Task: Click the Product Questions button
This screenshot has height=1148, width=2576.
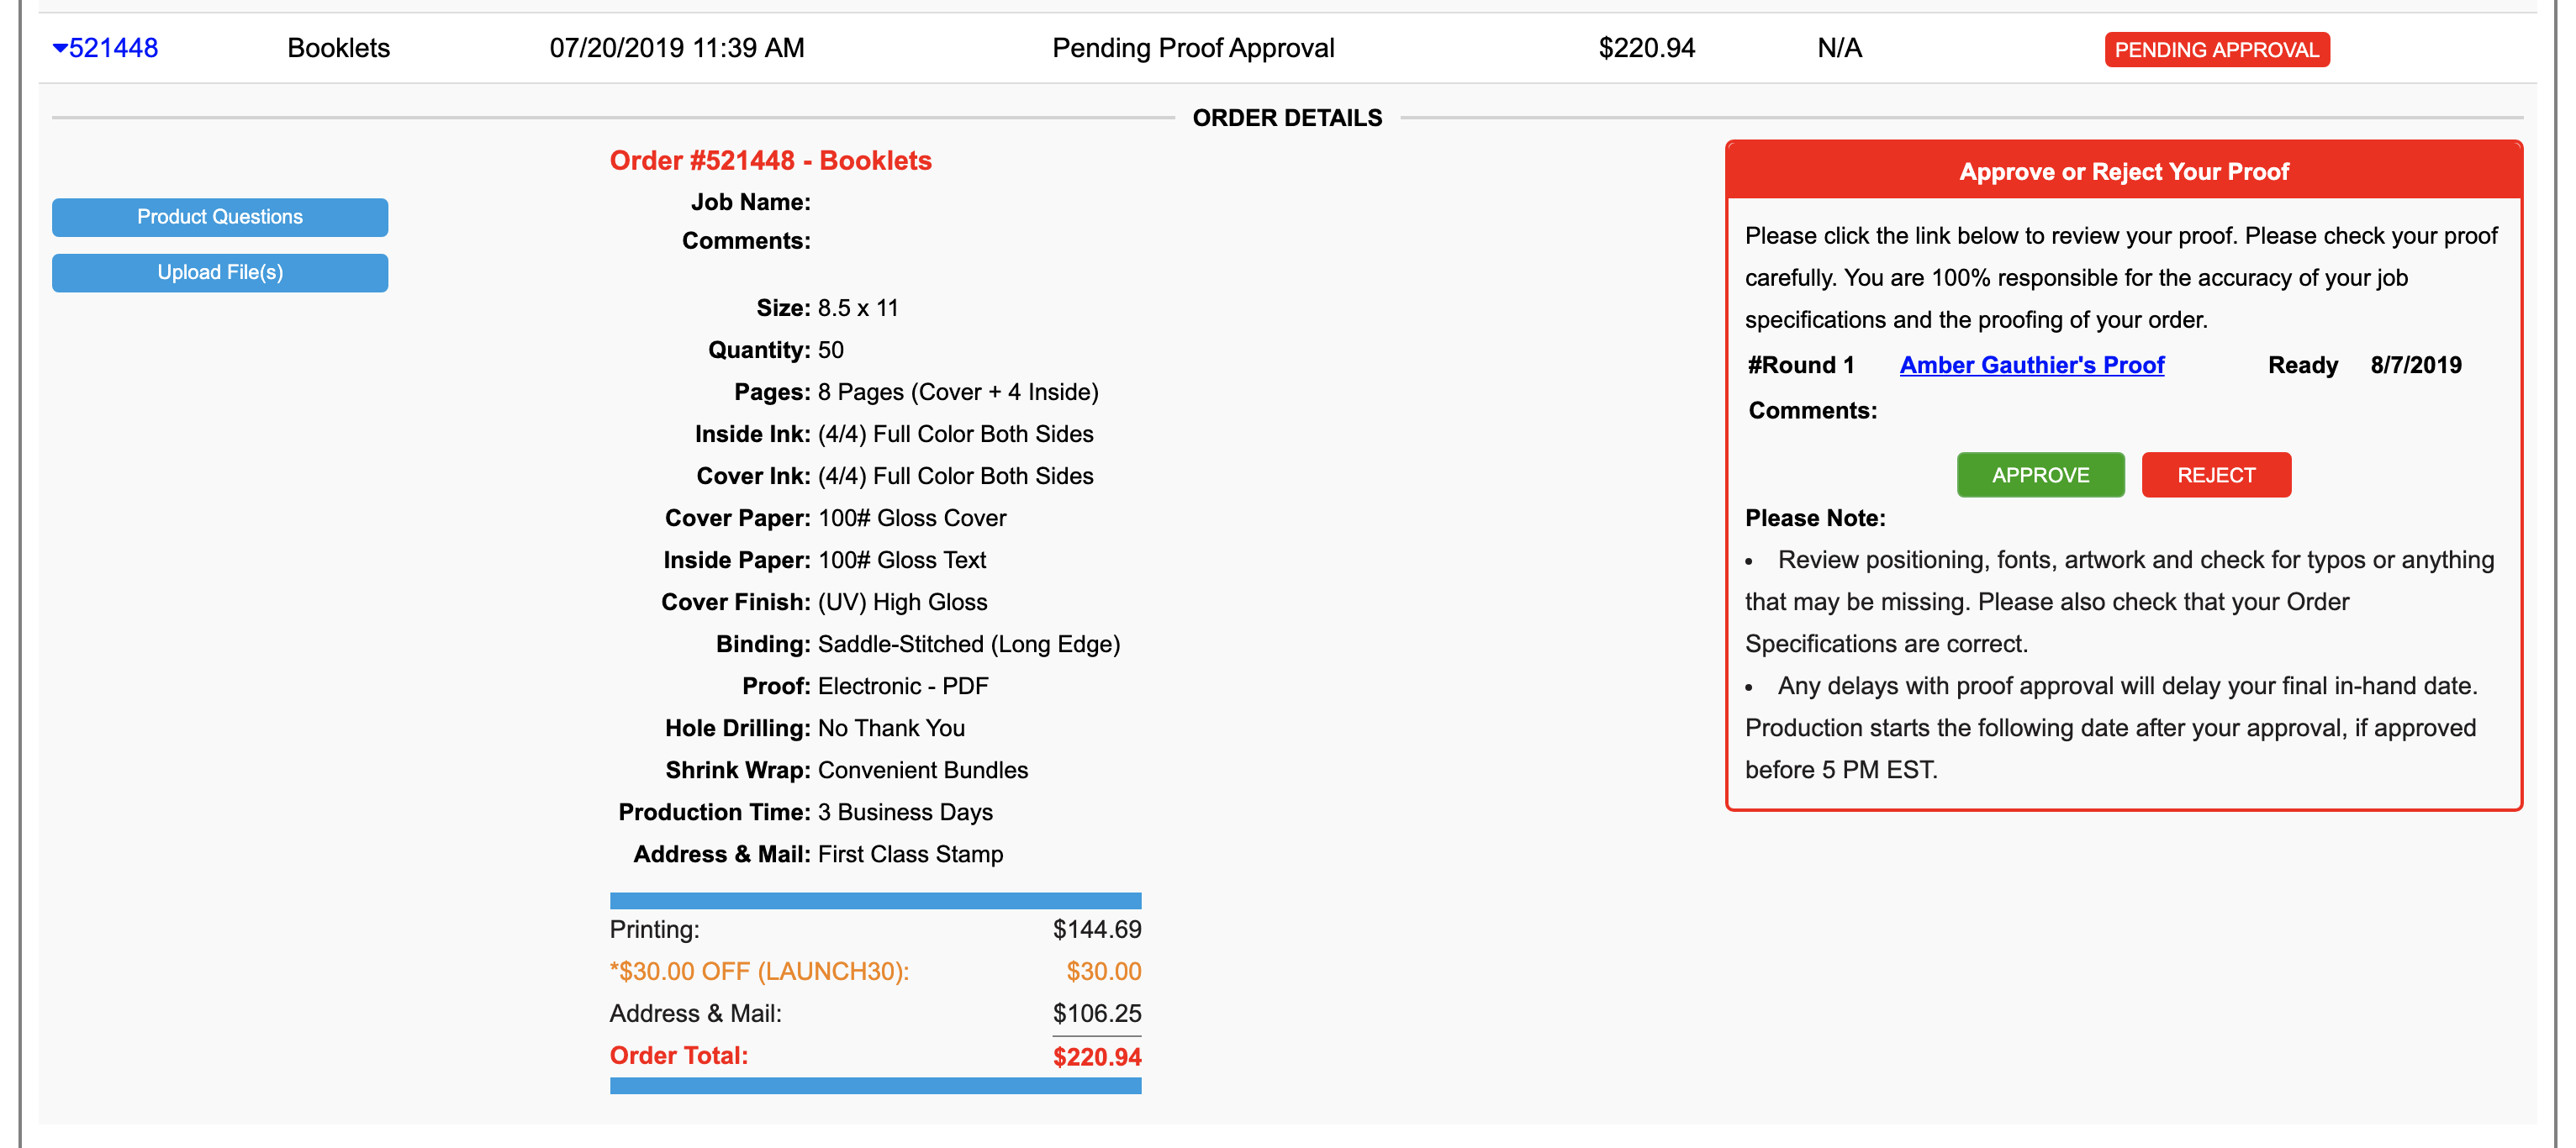Action: 219,217
